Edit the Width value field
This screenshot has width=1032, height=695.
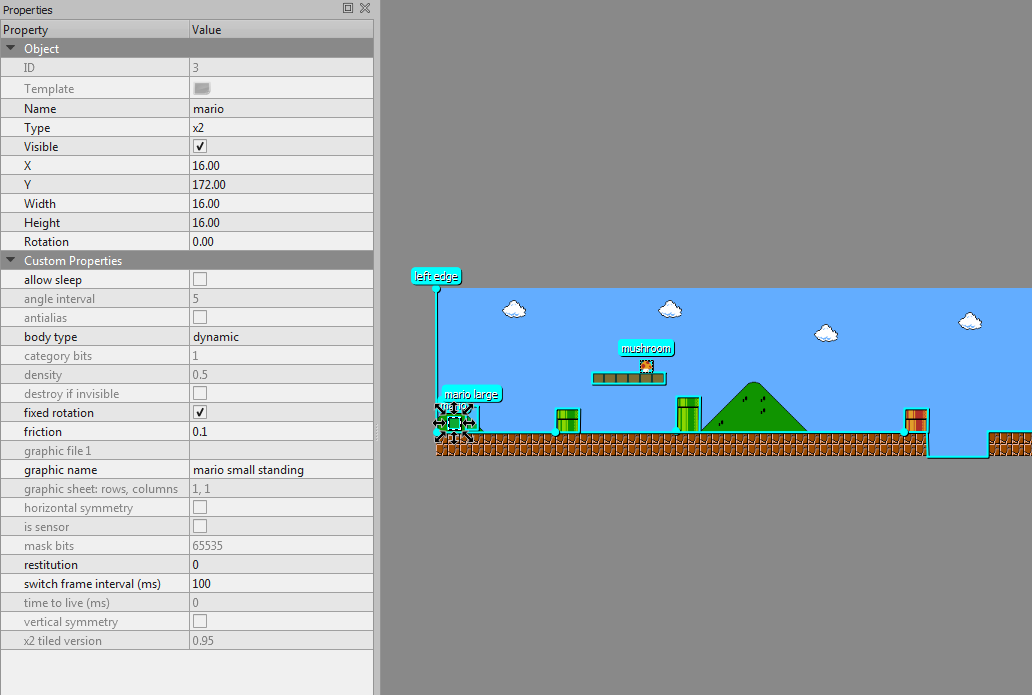pyautogui.click(x=282, y=204)
